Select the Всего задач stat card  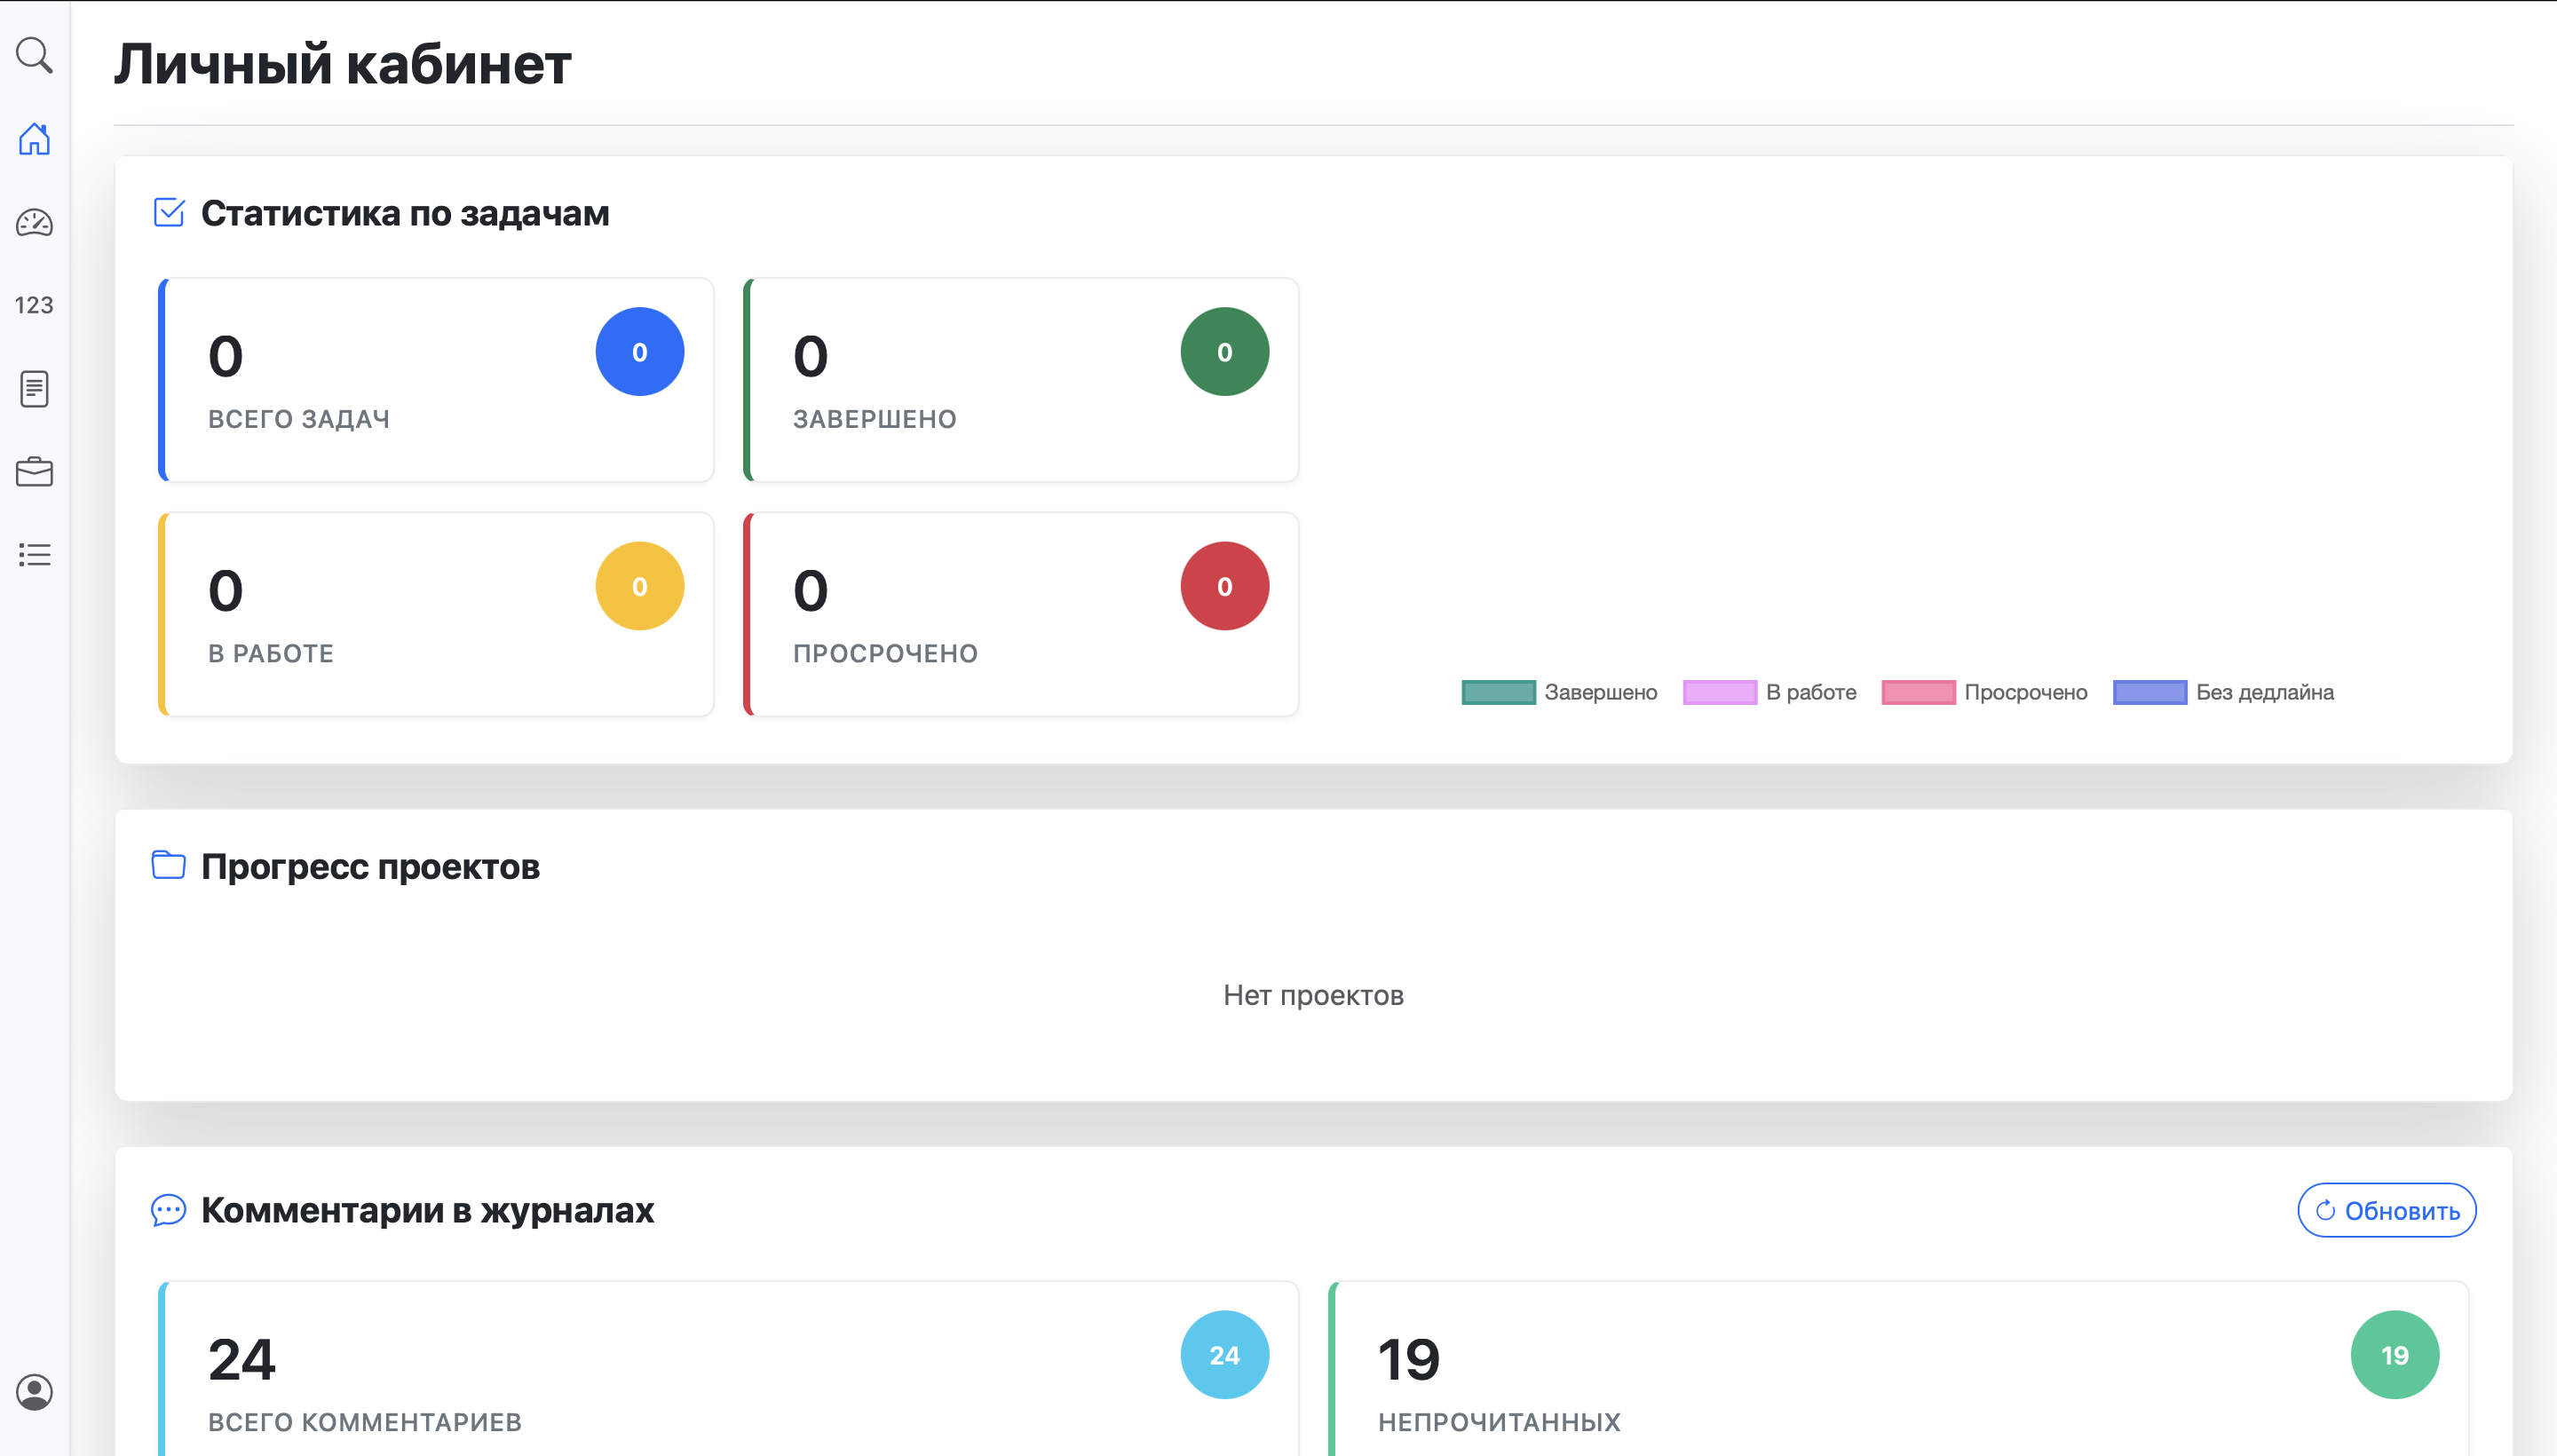point(436,380)
